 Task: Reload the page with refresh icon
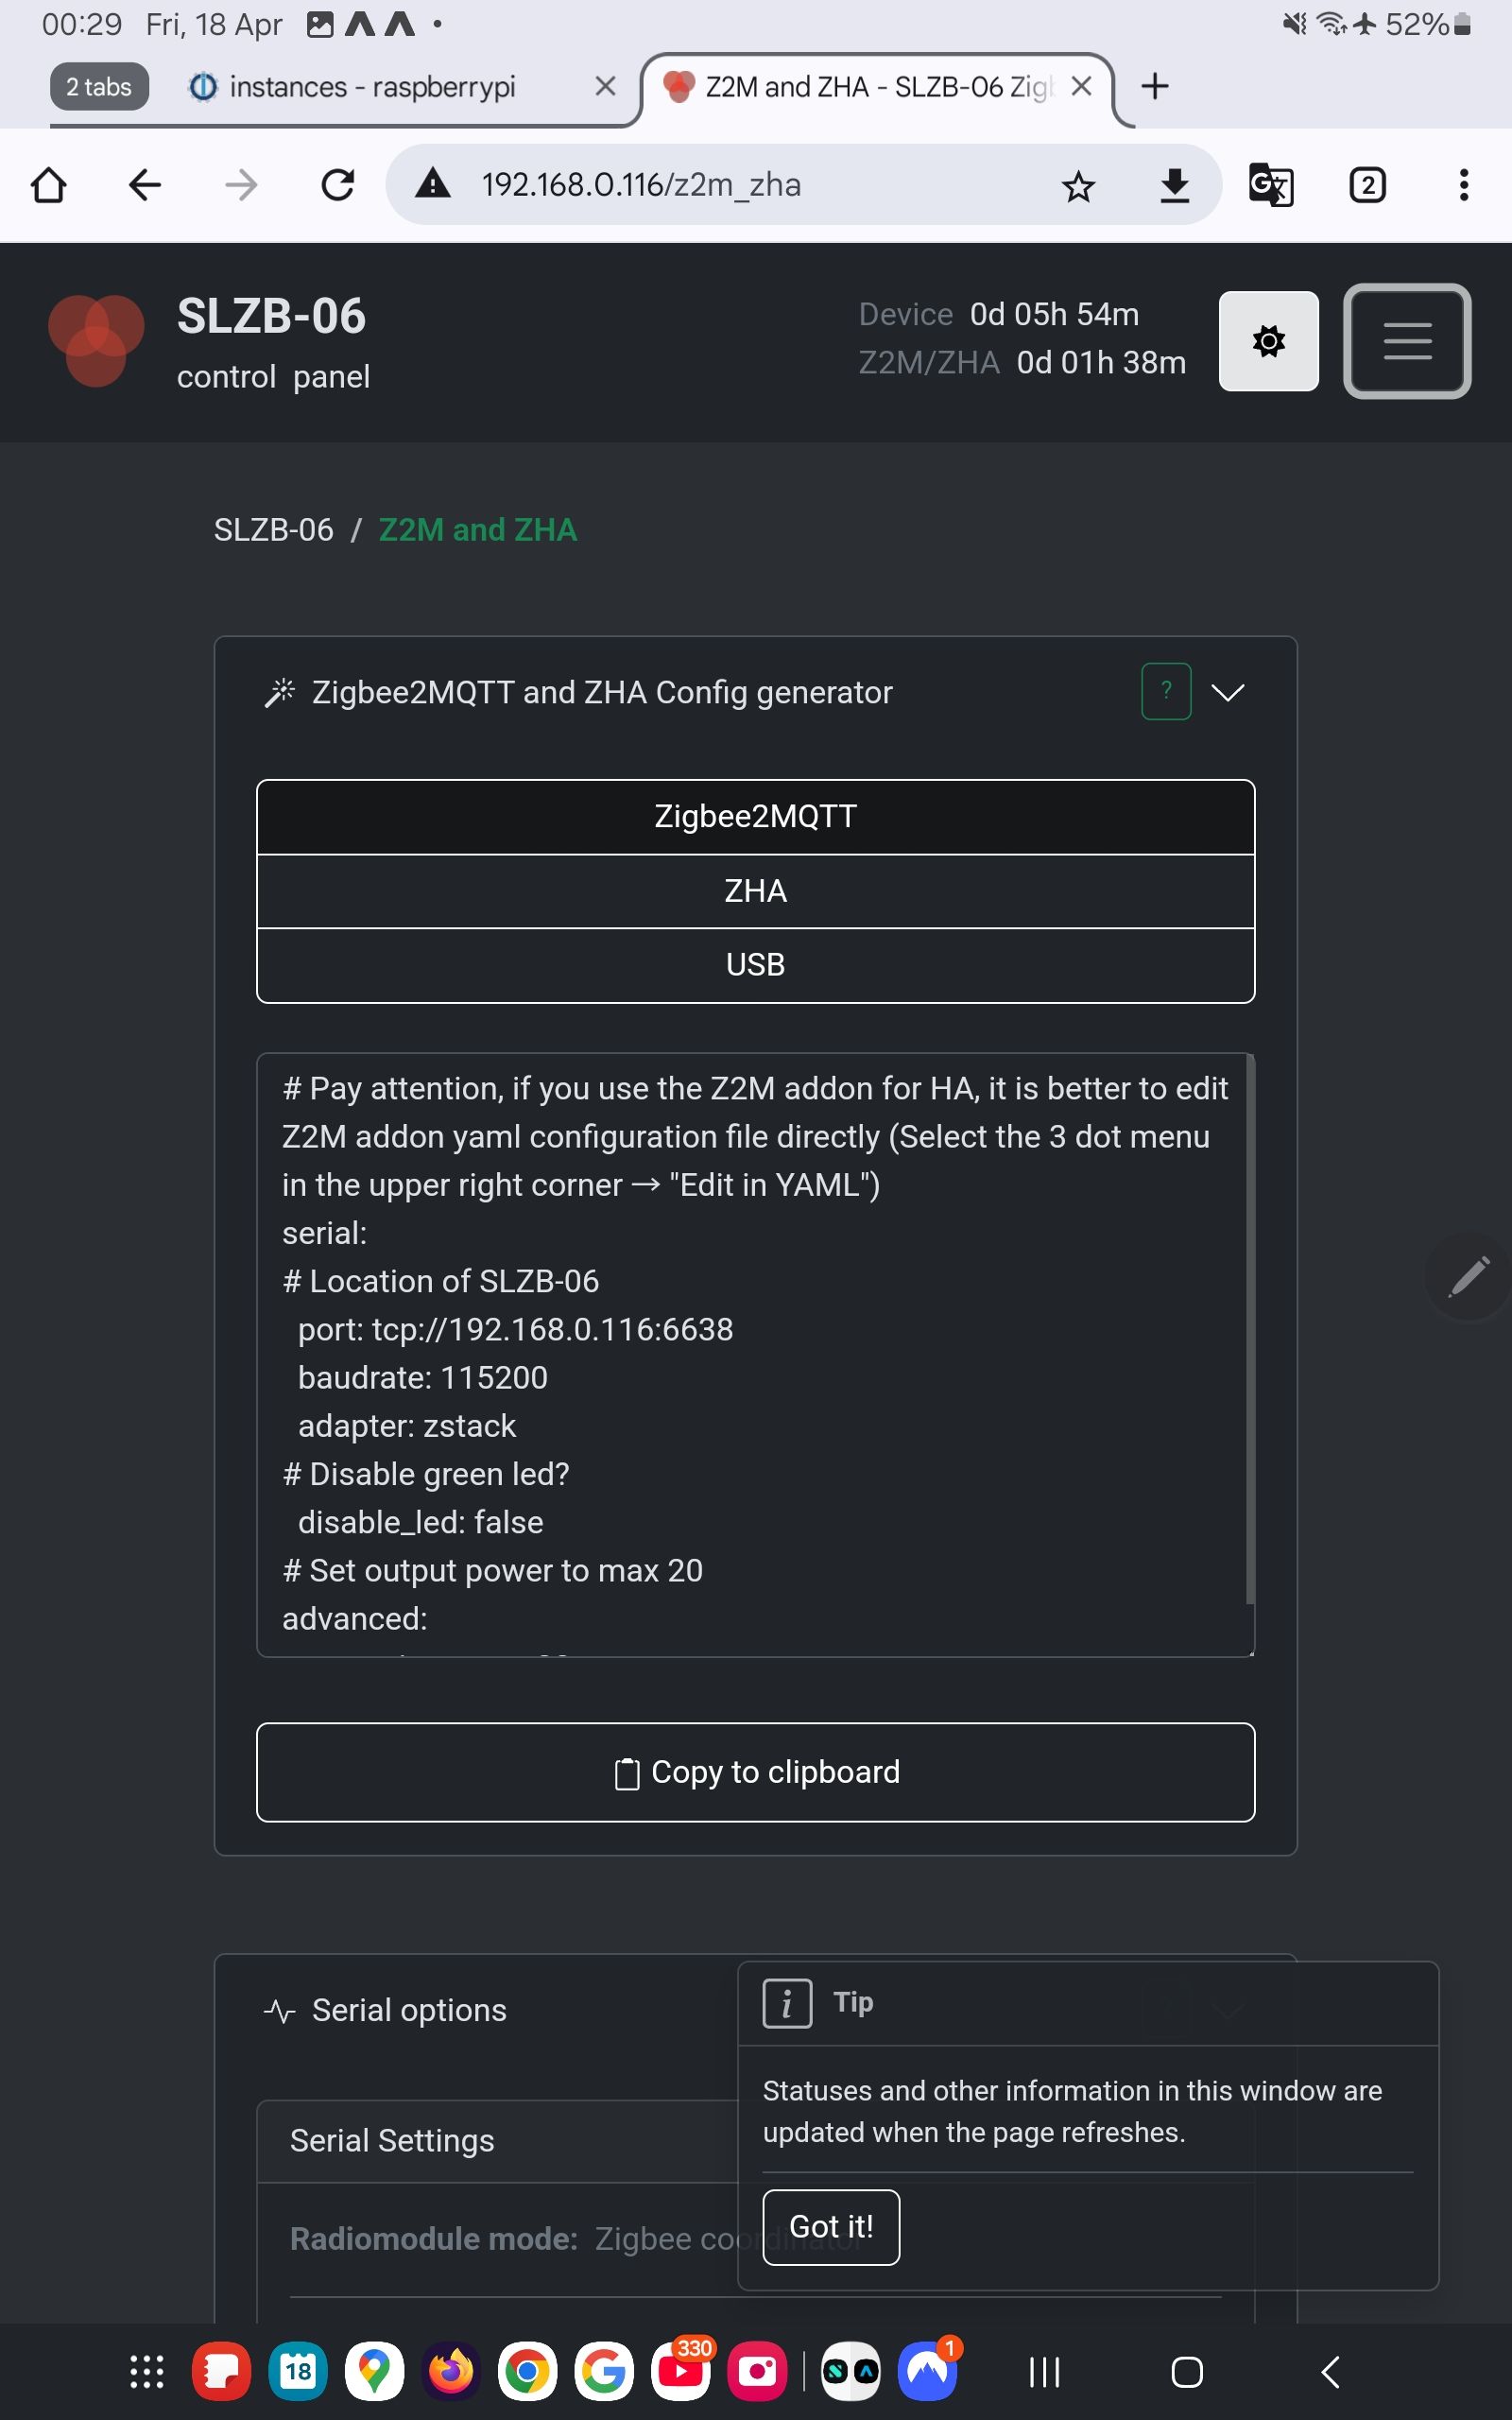[x=338, y=185]
